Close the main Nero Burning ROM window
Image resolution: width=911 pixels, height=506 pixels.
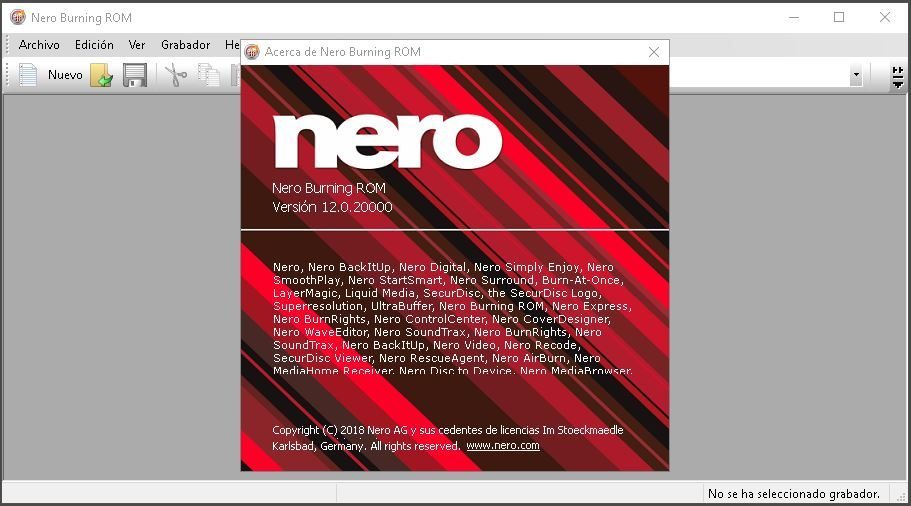[884, 17]
